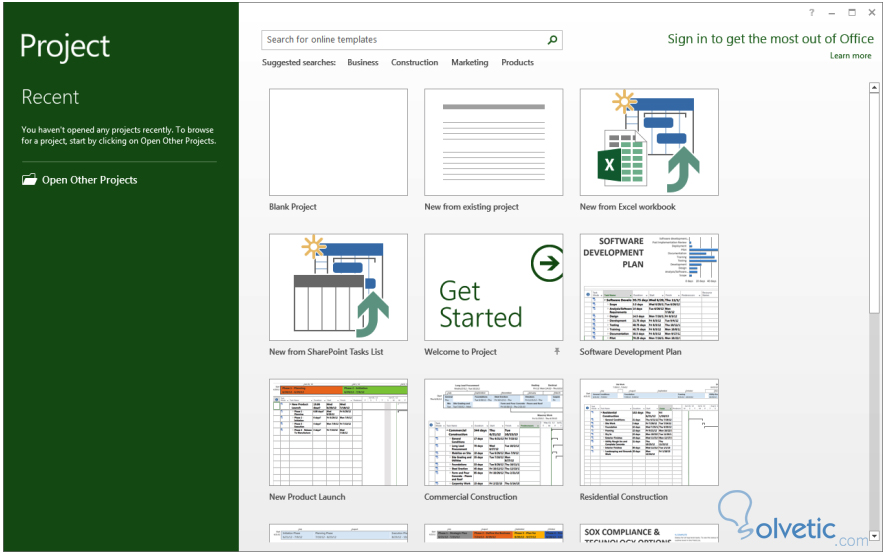Click the Commercial Construction label

coord(471,497)
